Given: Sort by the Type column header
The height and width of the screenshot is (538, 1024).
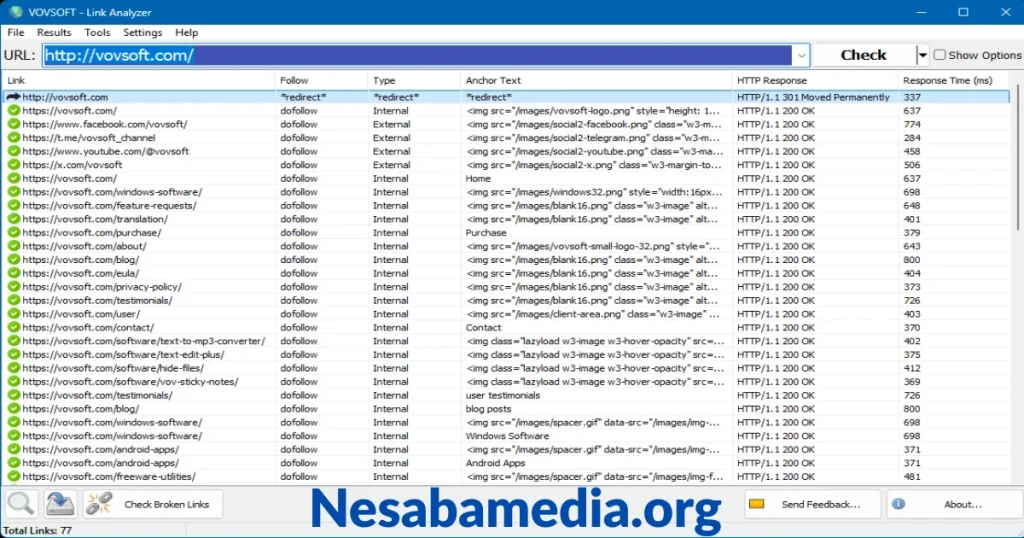Looking at the screenshot, I should 414,80.
